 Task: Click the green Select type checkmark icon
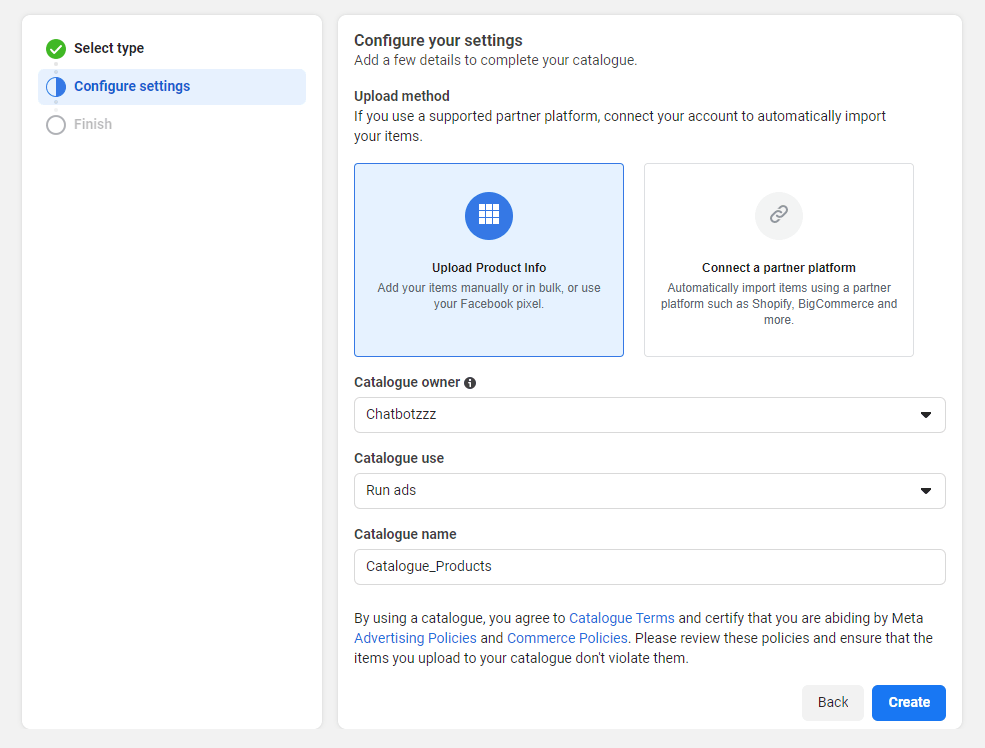pyautogui.click(x=56, y=48)
